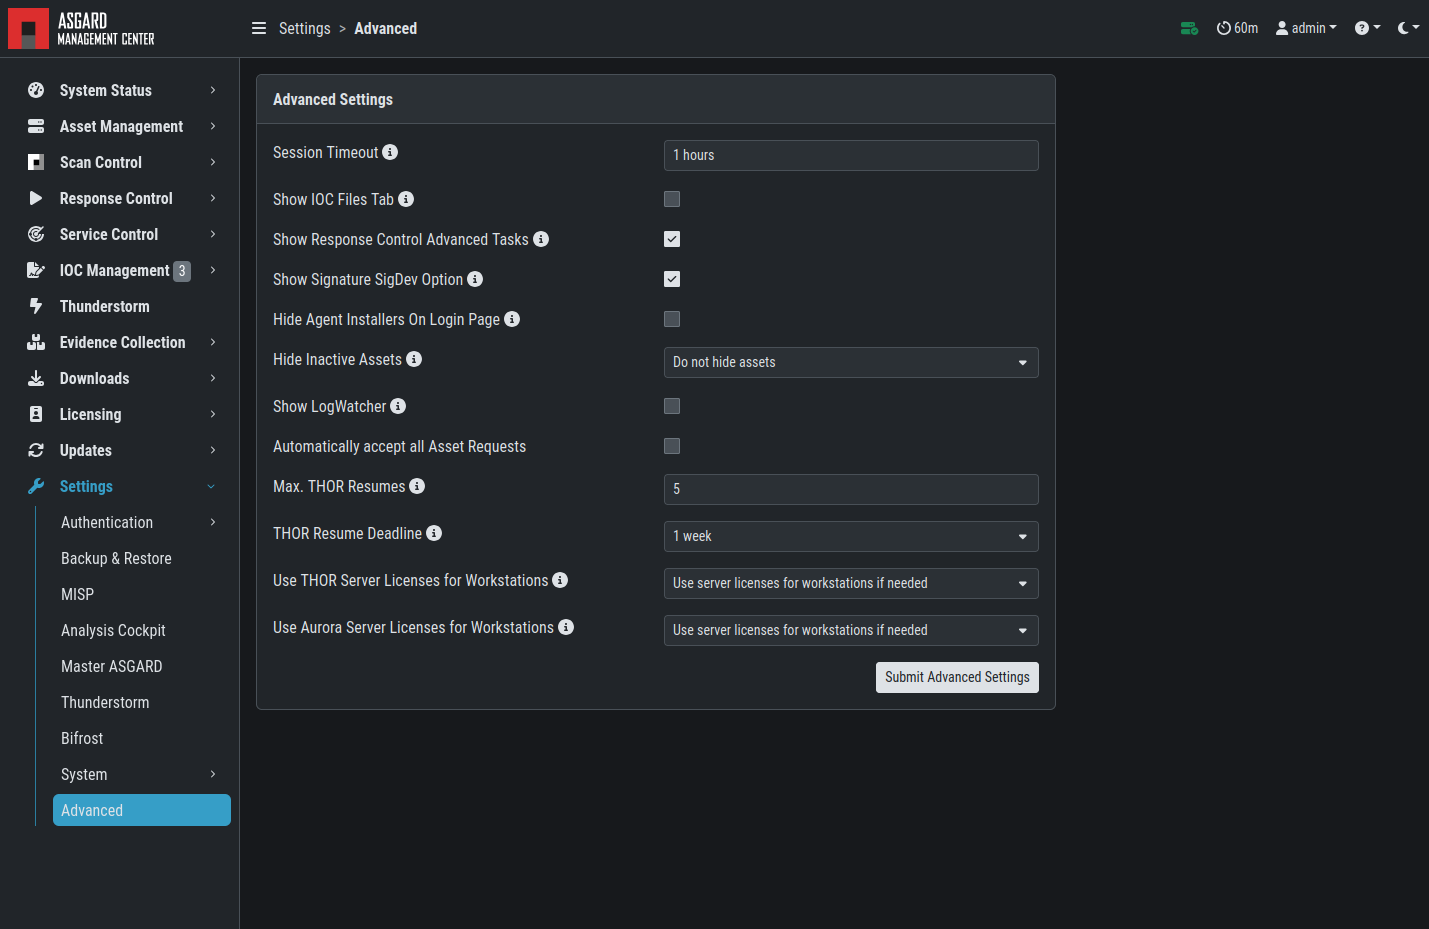Click the Licensing badge icon

point(36,414)
